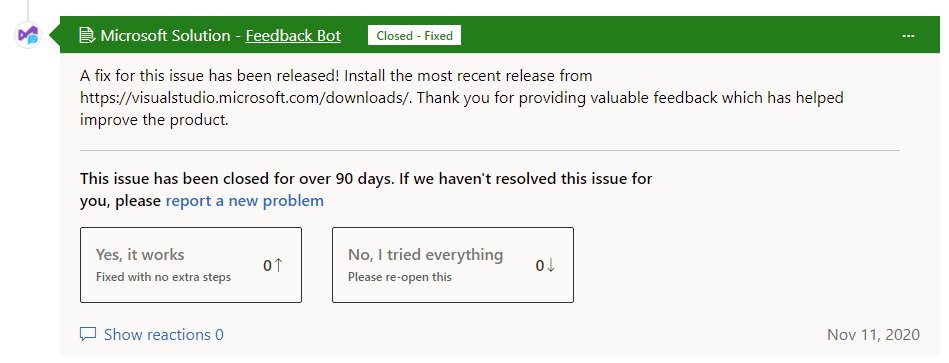Click the downvote count beside No, I tried everything
Image resolution: width=949 pixels, height=363 pixels.
pyautogui.click(x=540, y=265)
